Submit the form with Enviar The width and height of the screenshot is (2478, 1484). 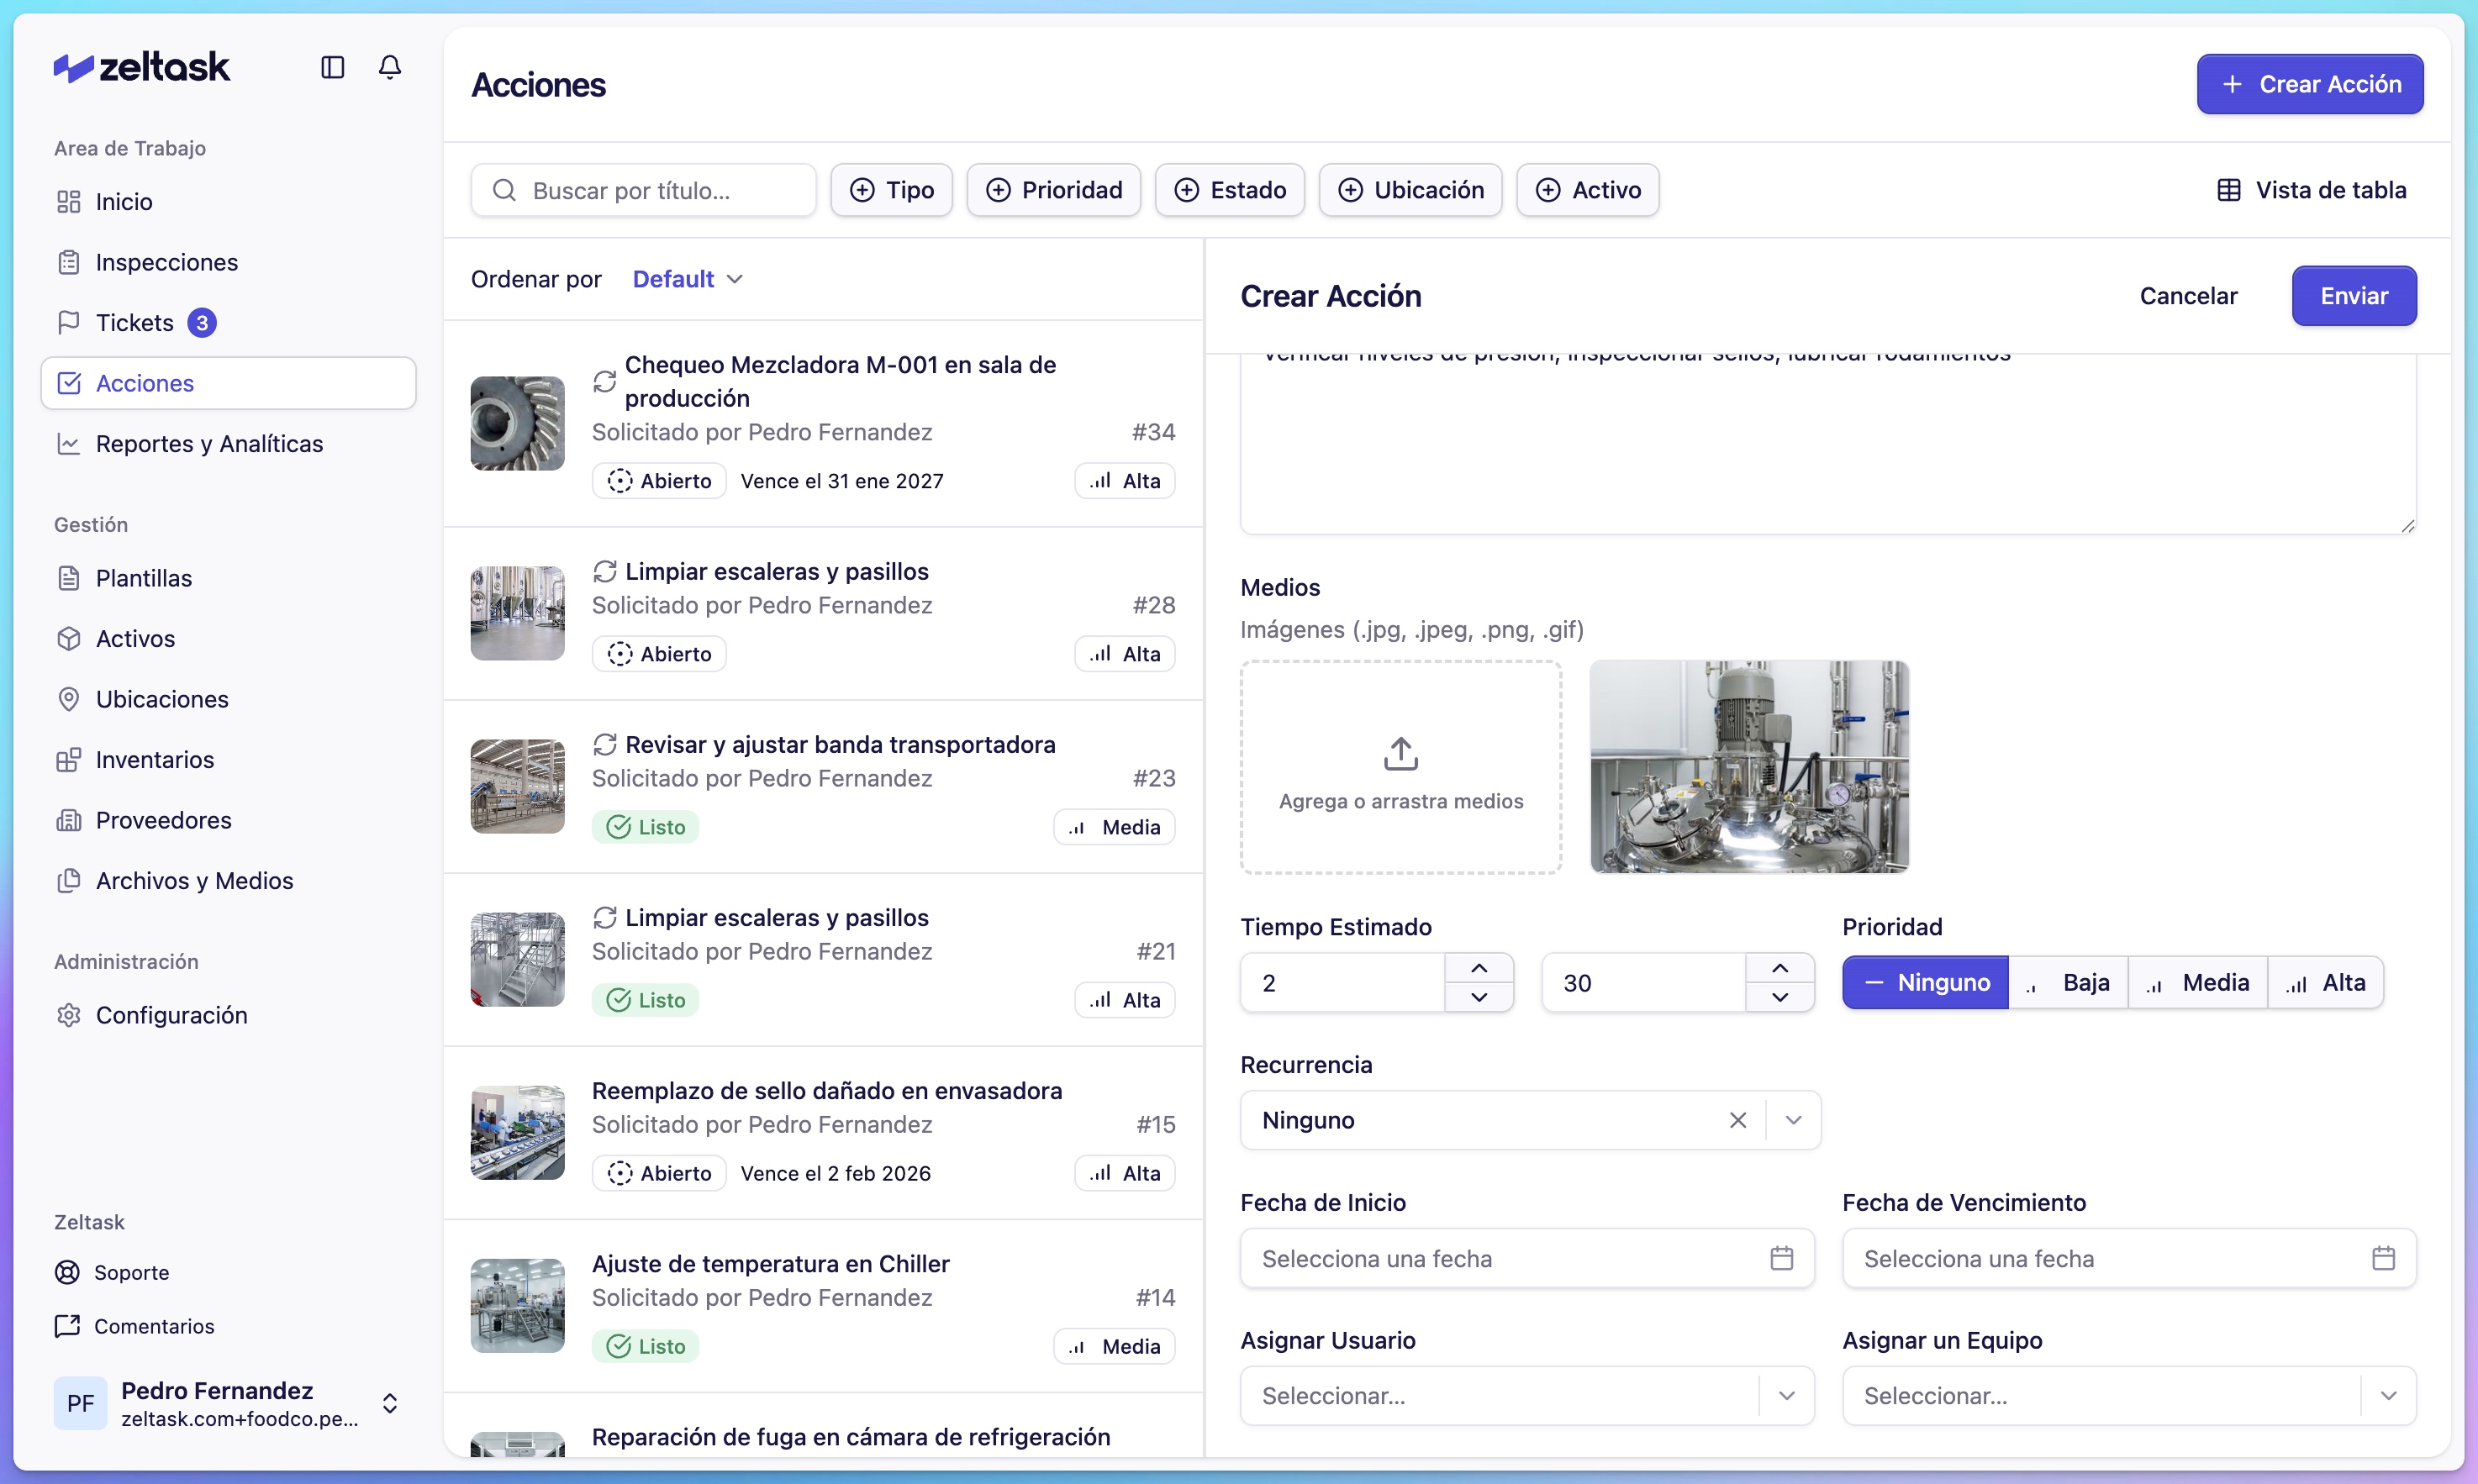[x=2354, y=296]
